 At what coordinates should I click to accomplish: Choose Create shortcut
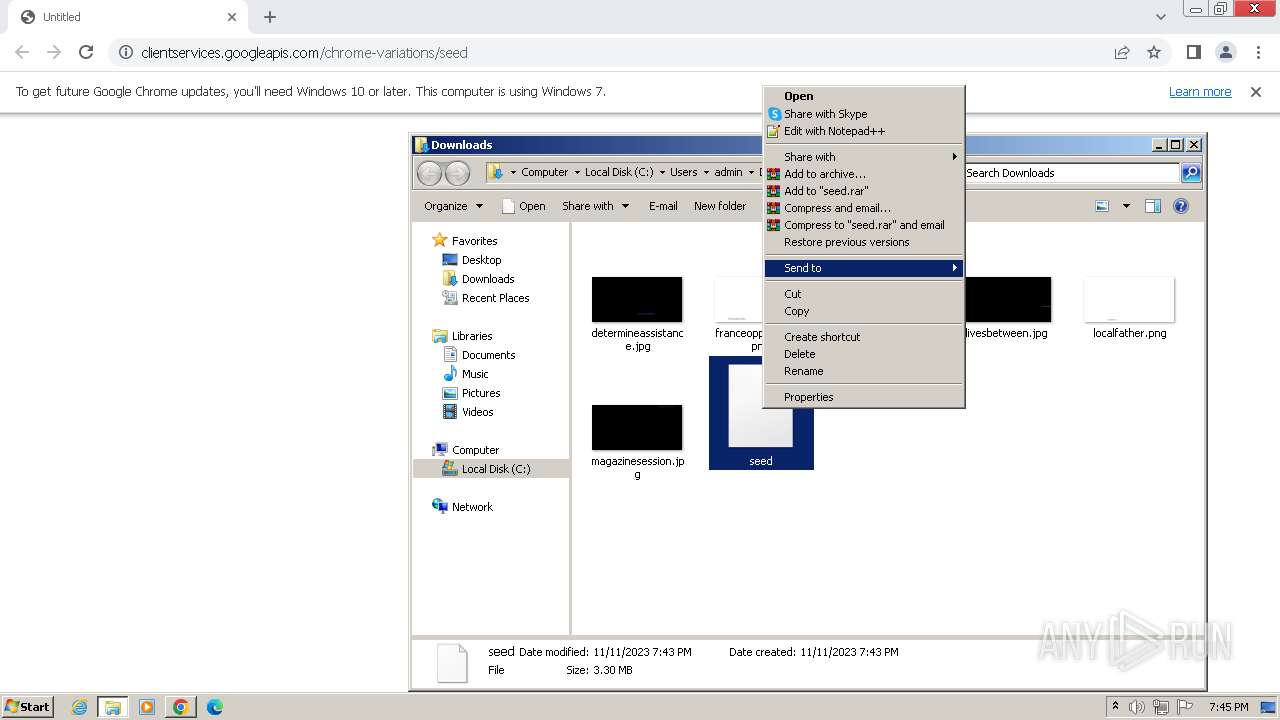pos(864,337)
